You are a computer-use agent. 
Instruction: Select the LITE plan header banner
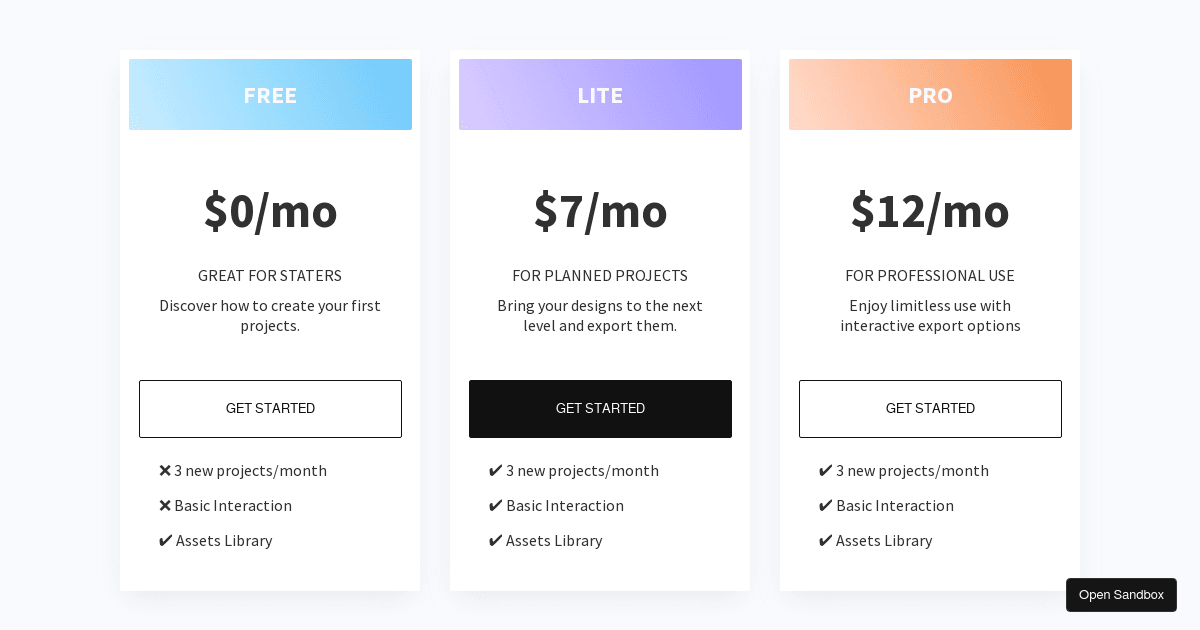tap(600, 94)
